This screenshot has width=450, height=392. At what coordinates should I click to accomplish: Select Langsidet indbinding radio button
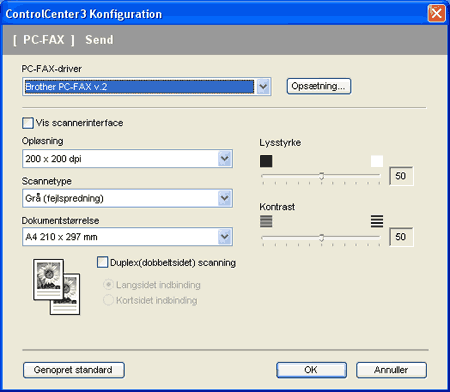coord(108,285)
